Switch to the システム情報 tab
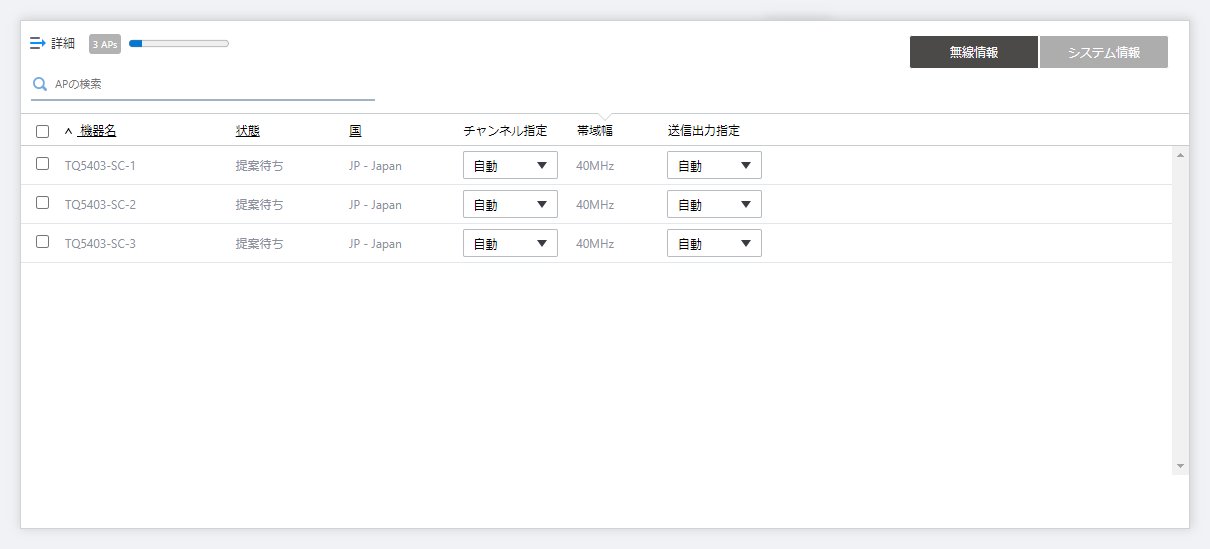Screen dimensions: 1210x549 point(1104,52)
